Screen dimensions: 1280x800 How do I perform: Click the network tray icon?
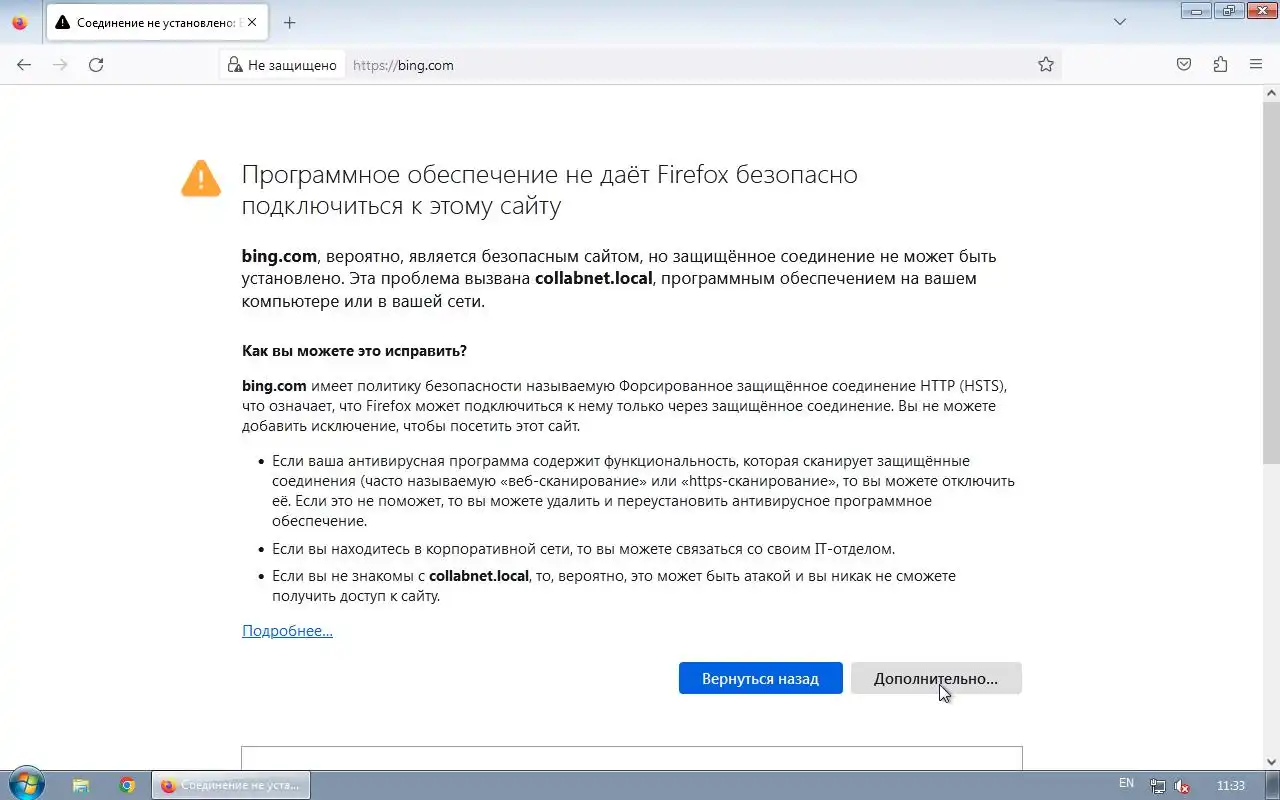pos(1157,786)
